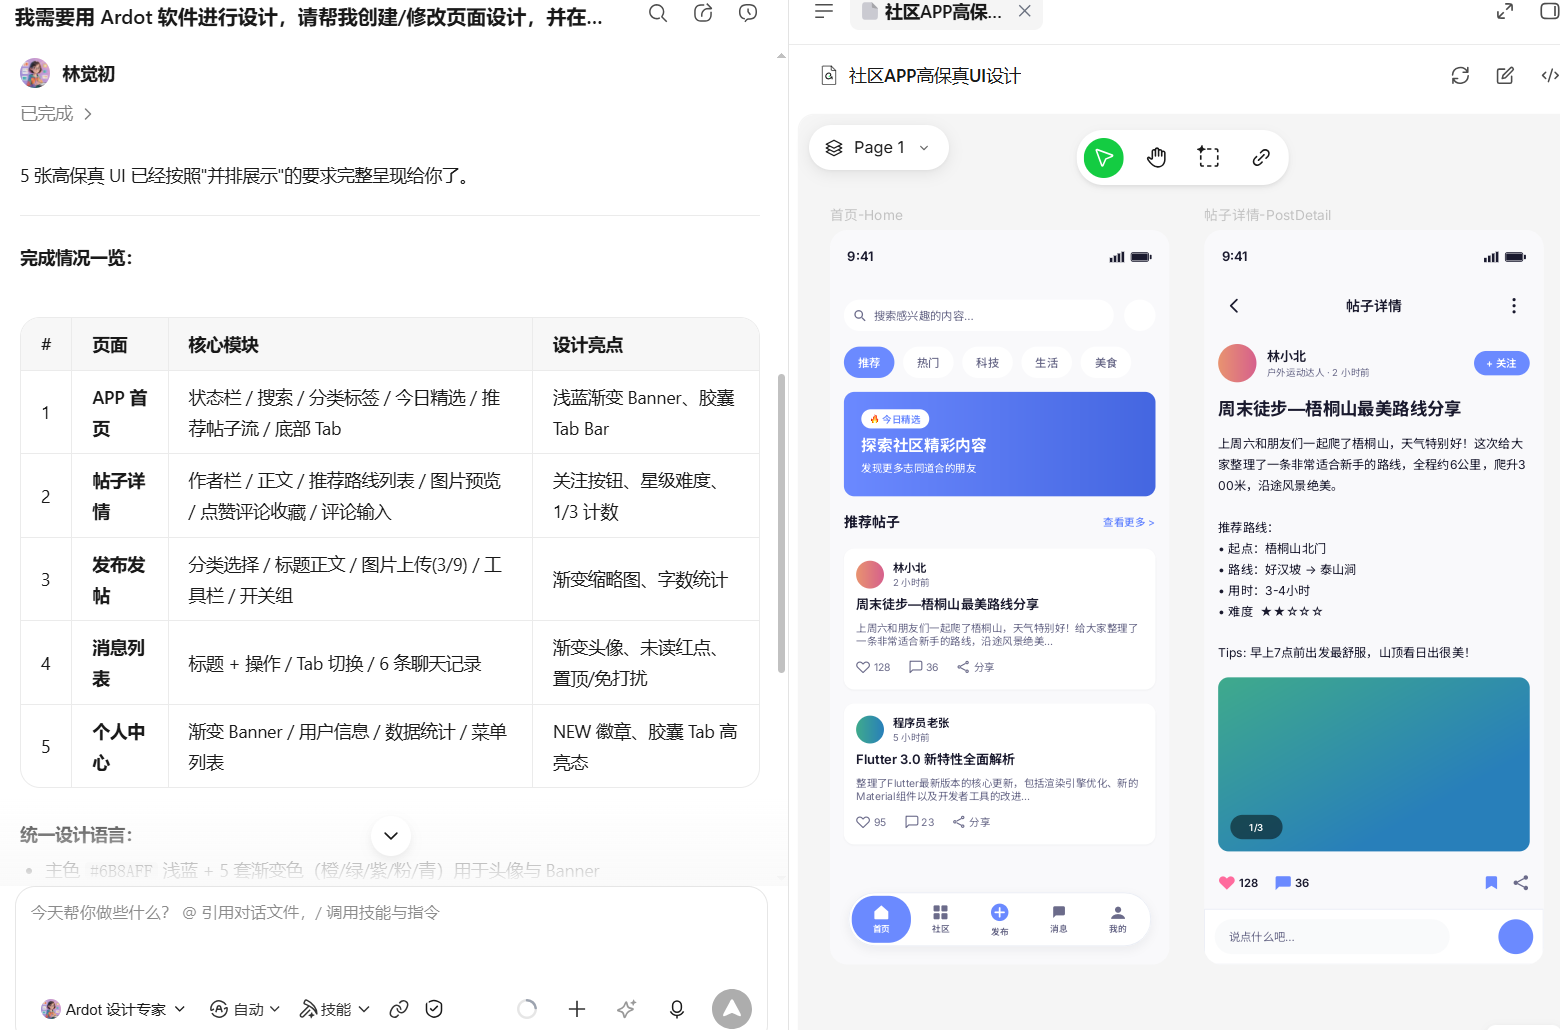This screenshot has height=1030, width=1560.
Task: Select the 科技 chip in Home mockup
Action: [x=987, y=363]
